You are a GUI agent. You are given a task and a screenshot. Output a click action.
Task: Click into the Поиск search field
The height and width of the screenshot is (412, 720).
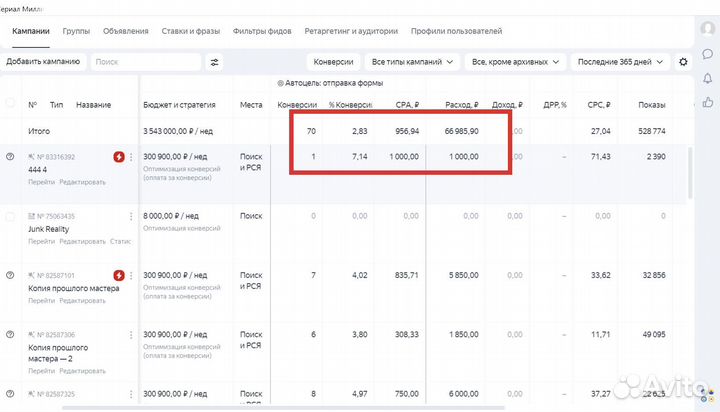point(146,62)
